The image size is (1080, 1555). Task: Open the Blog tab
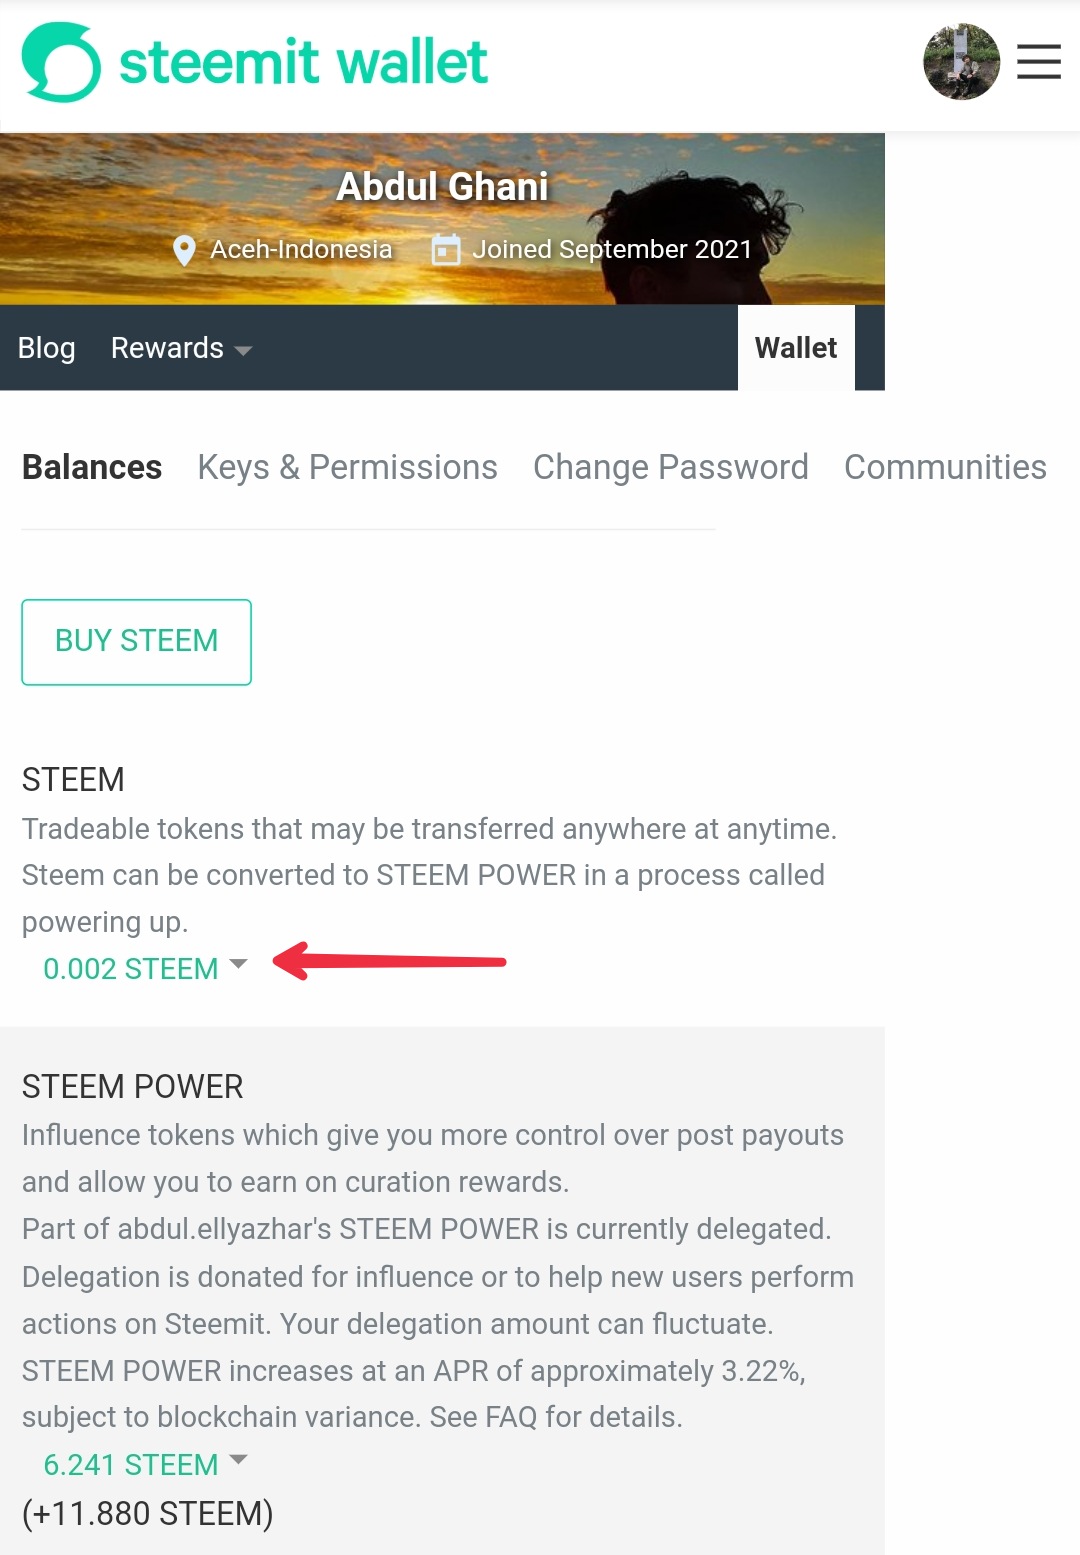pyautogui.click(x=47, y=348)
